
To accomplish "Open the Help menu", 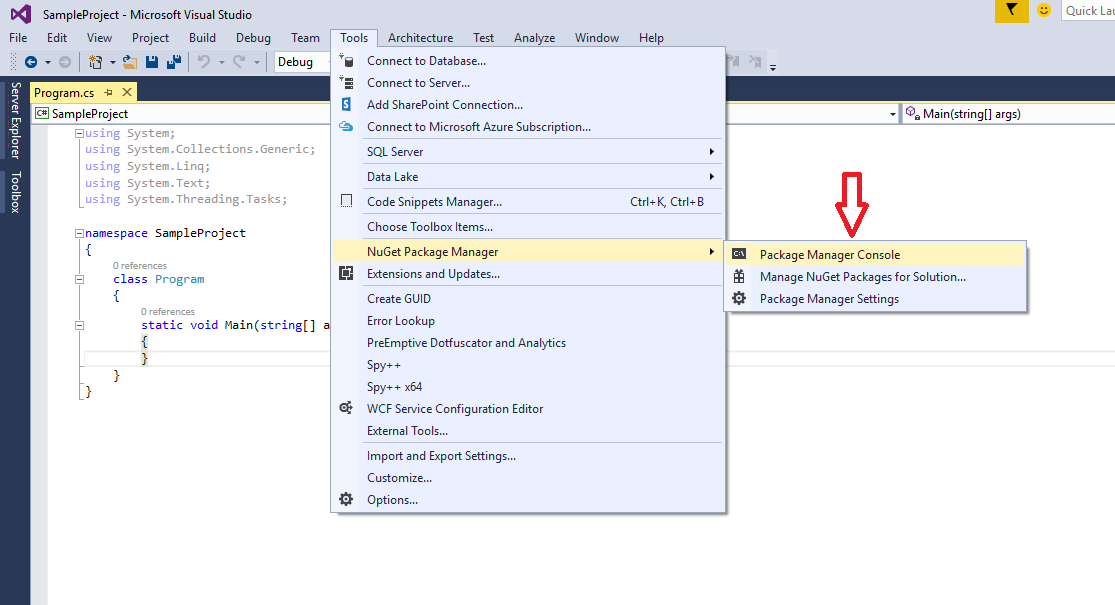I will coord(651,38).
